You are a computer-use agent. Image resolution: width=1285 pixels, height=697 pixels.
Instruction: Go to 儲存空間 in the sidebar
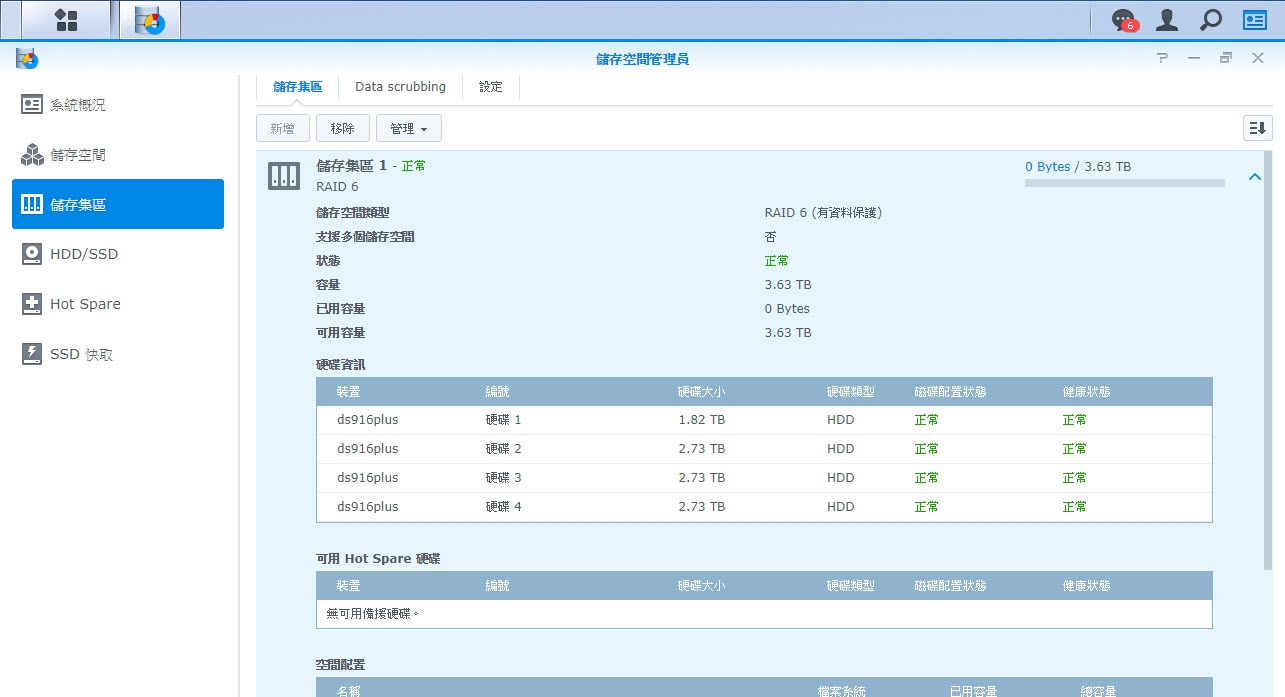click(x=78, y=155)
